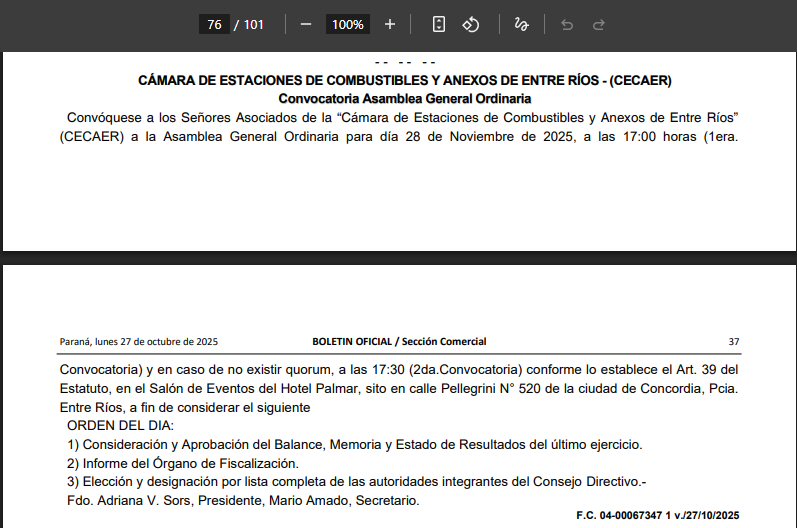Click the total page count 101
This screenshot has height=528, width=797.
pyautogui.click(x=253, y=24)
